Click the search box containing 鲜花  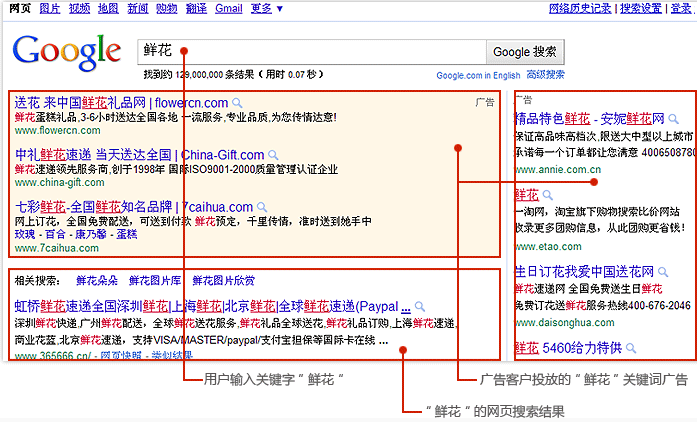[310, 51]
